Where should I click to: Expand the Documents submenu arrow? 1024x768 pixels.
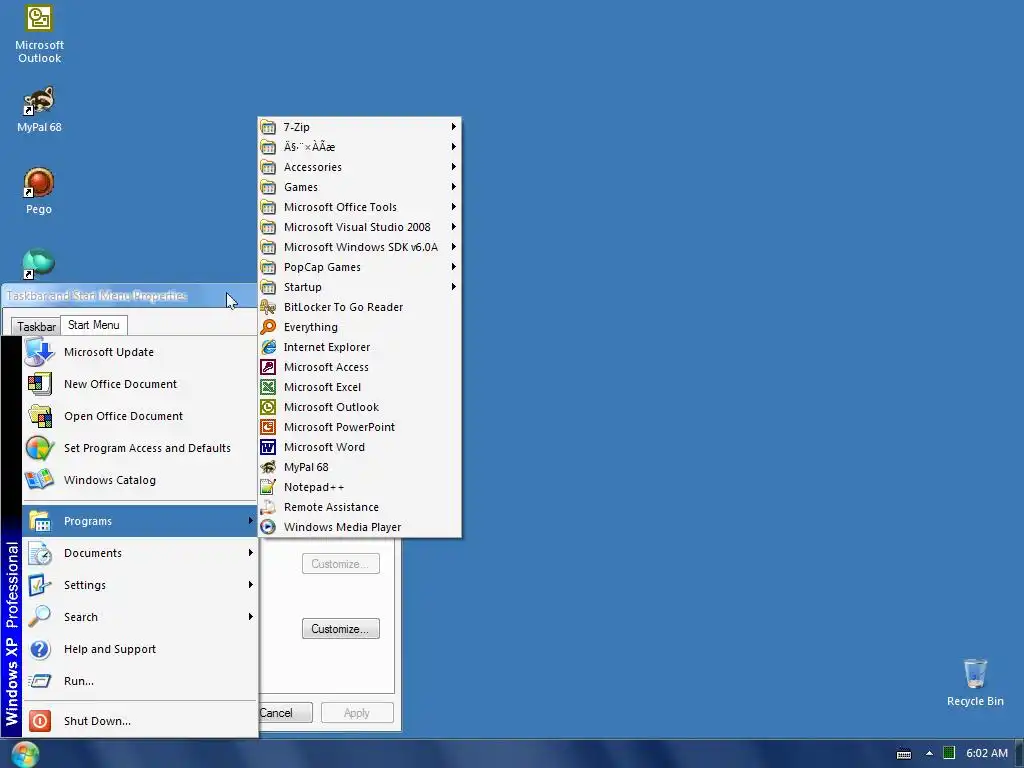click(250, 553)
